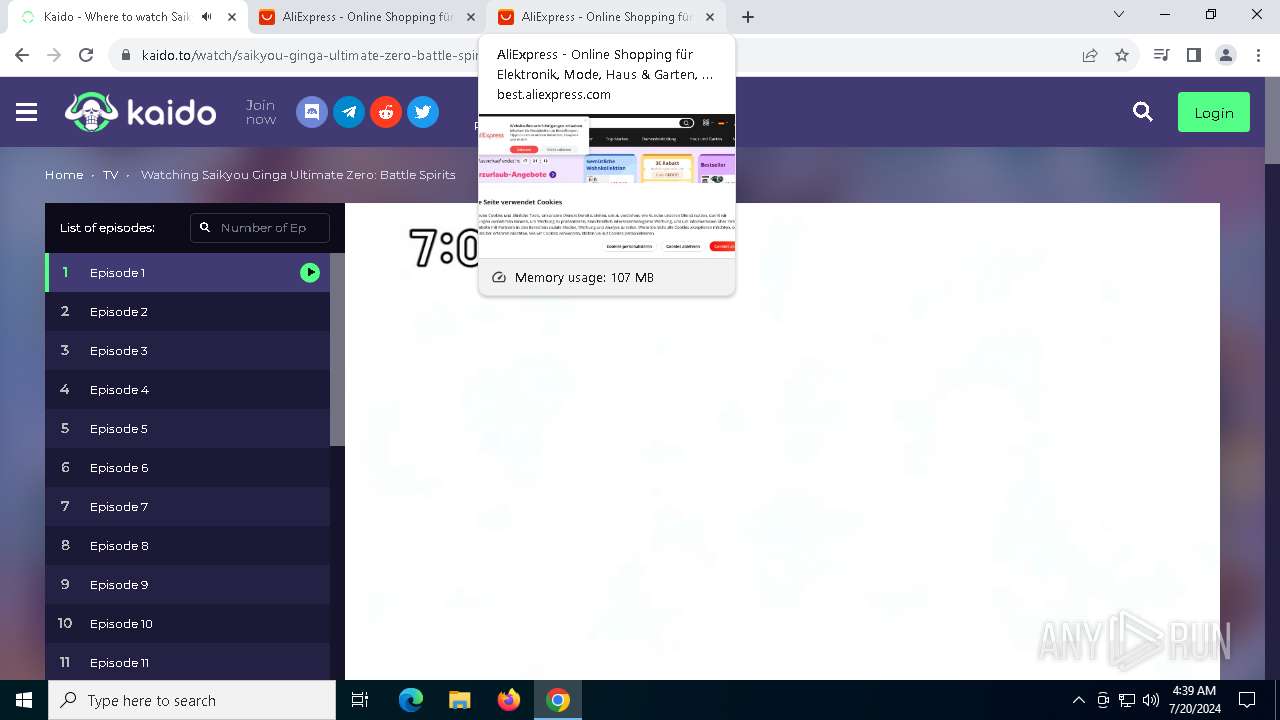Image resolution: width=1280 pixels, height=720 pixels.
Task: Open the network icon in the system tray
Action: [1127, 700]
